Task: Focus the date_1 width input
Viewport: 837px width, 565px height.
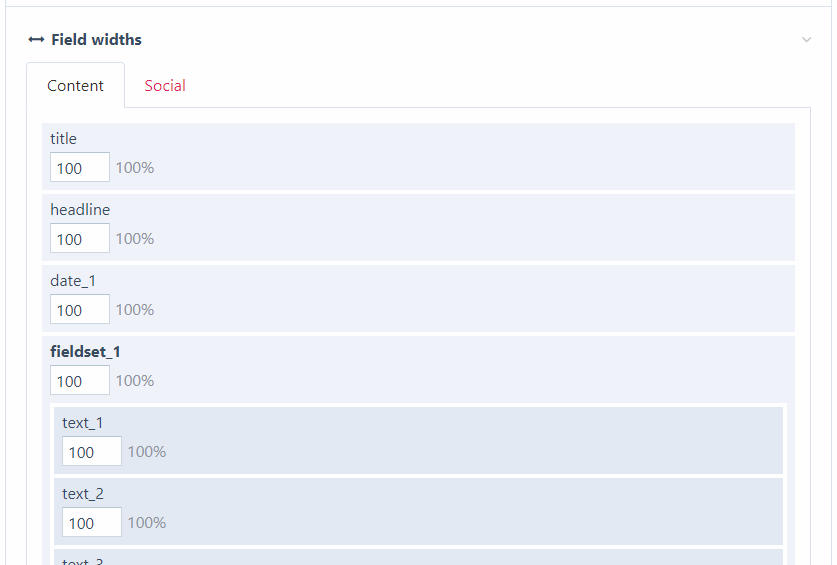Action: 80,309
